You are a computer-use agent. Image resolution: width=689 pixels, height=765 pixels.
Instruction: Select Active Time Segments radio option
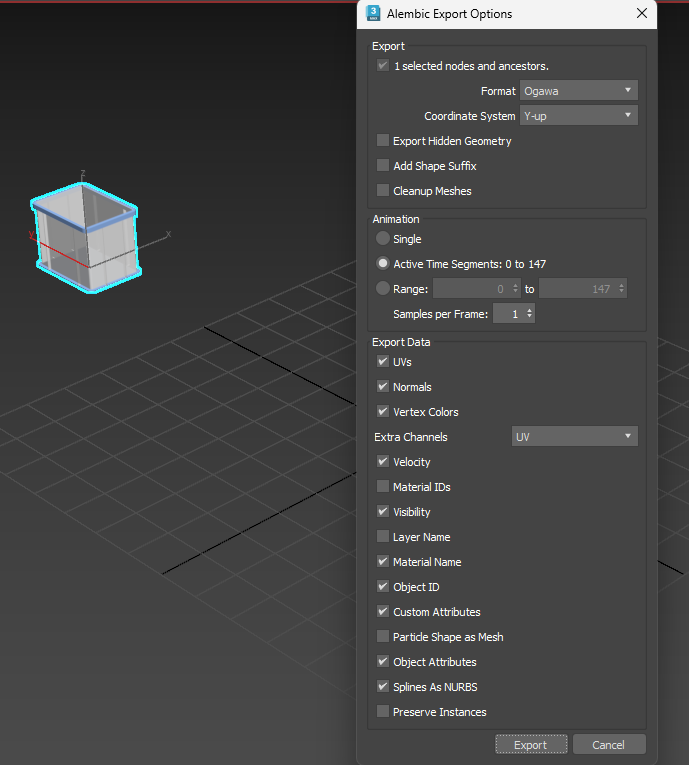click(x=383, y=264)
